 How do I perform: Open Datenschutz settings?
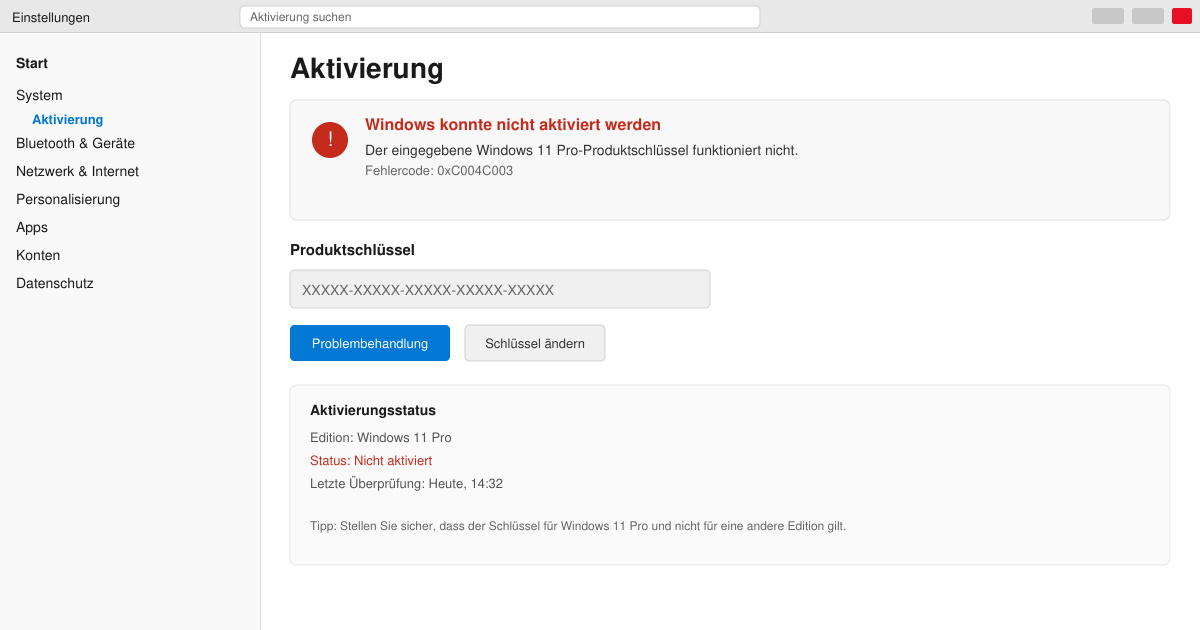point(55,283)
